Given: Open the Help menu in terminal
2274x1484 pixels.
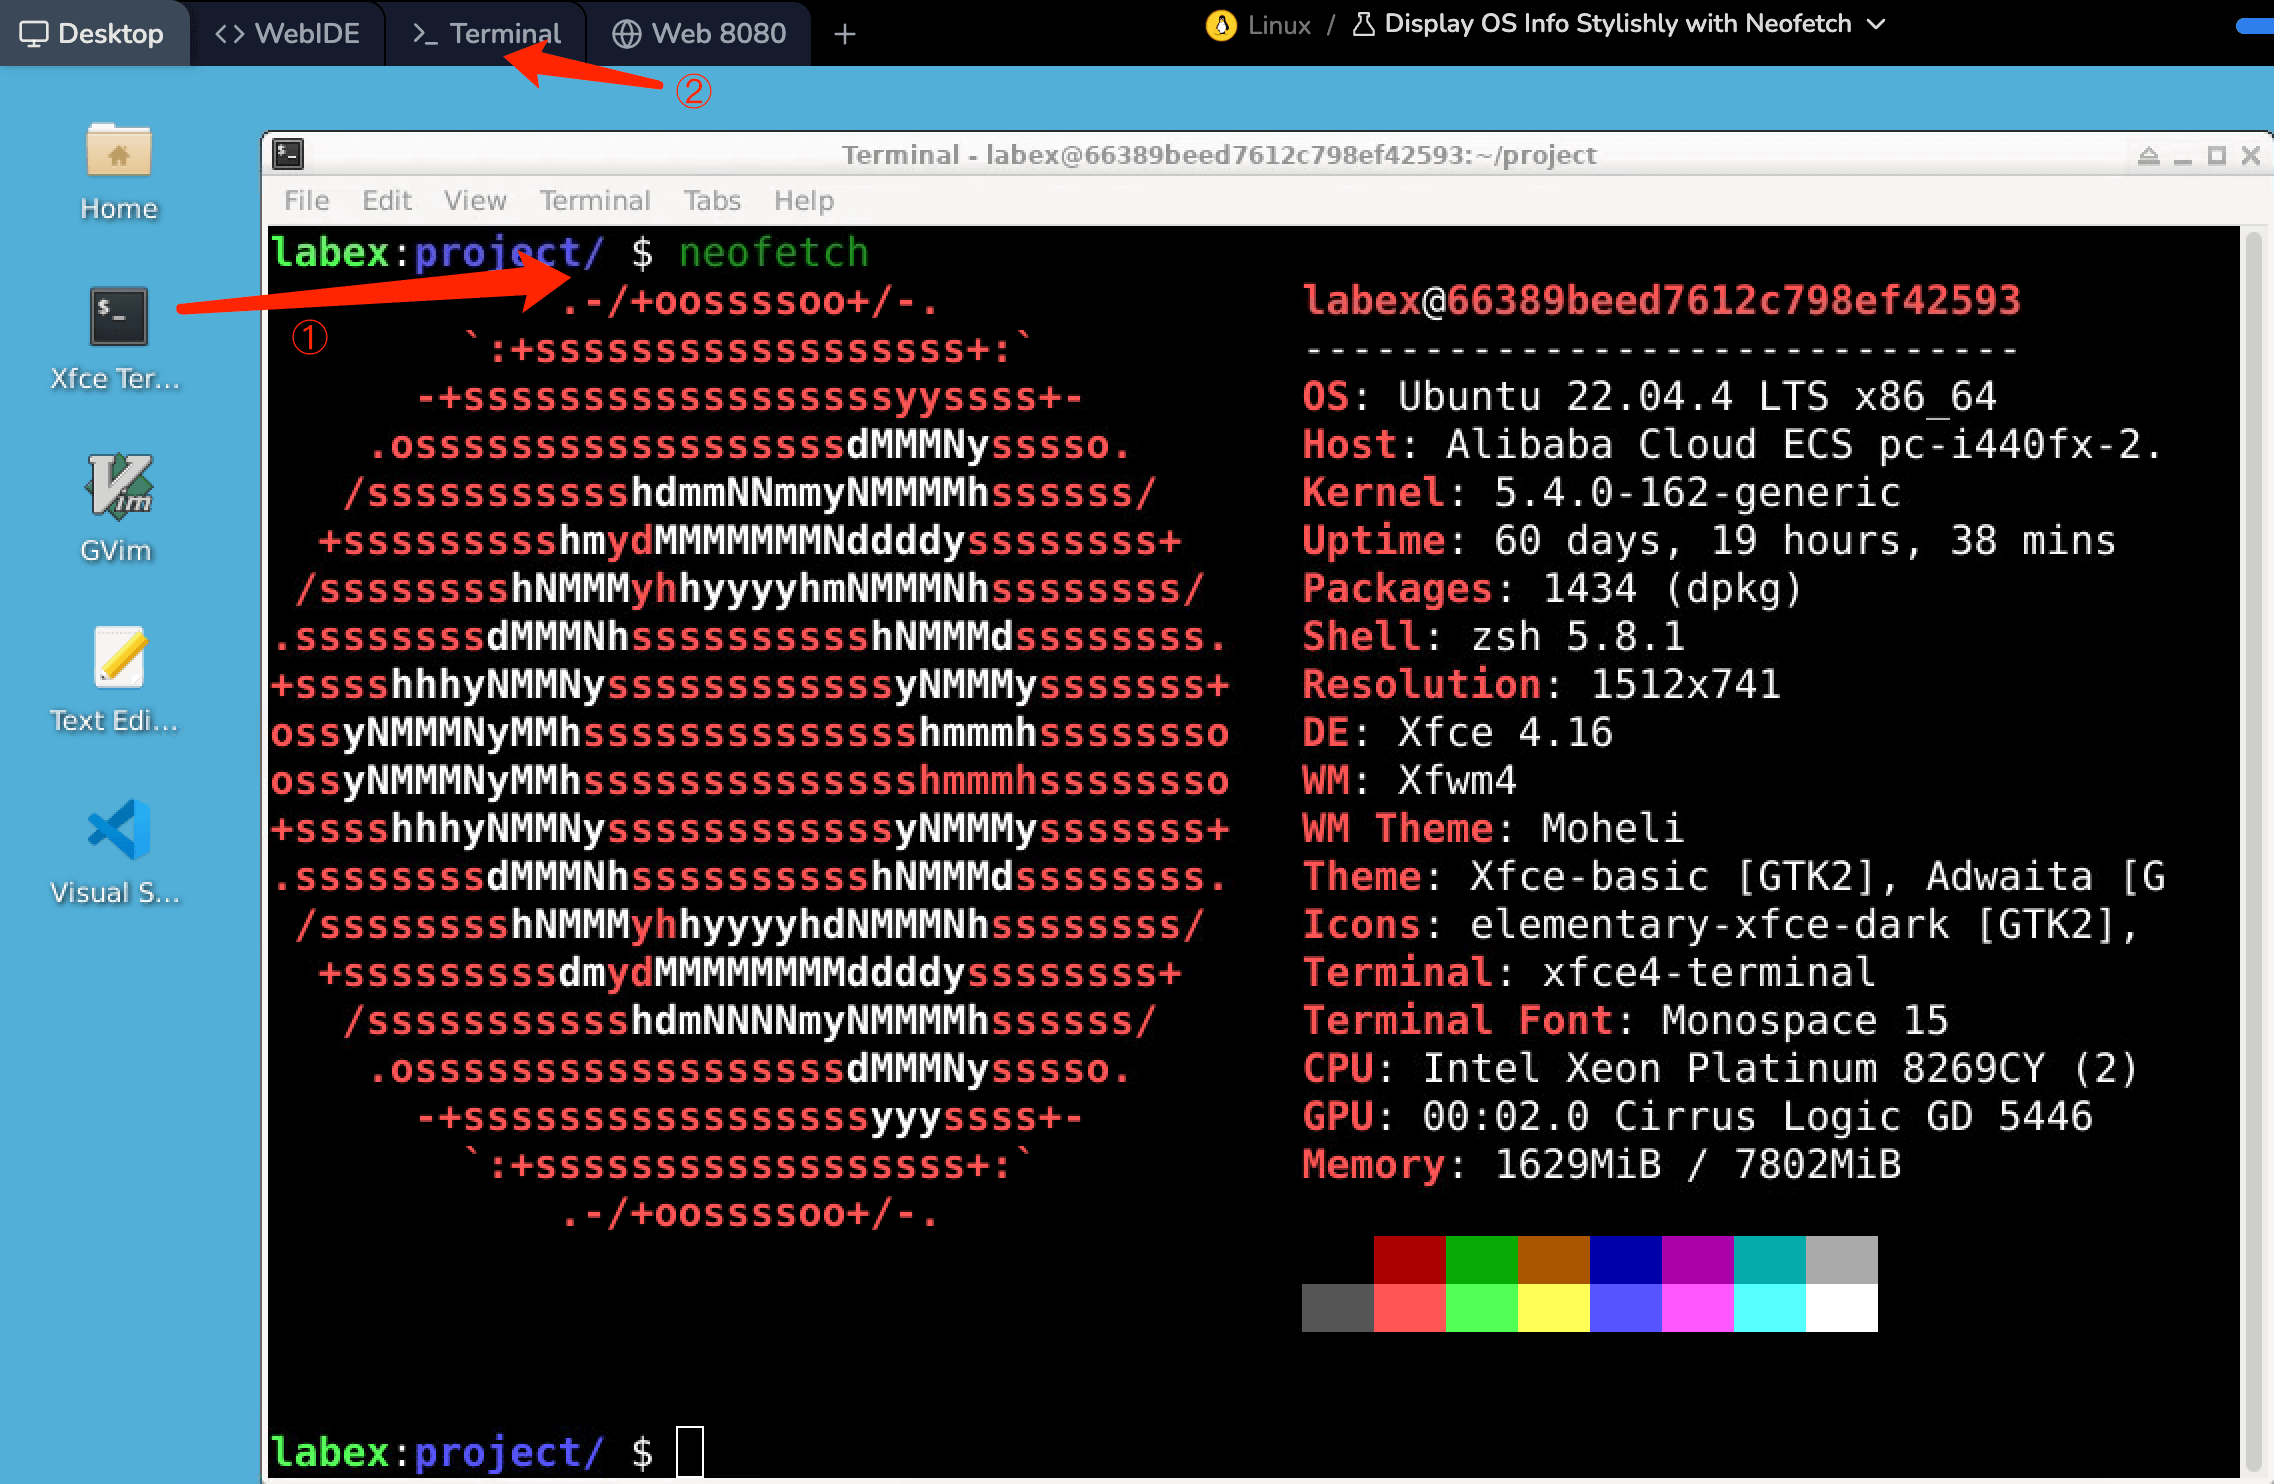Looking at the screenshot, I should 804,200.
